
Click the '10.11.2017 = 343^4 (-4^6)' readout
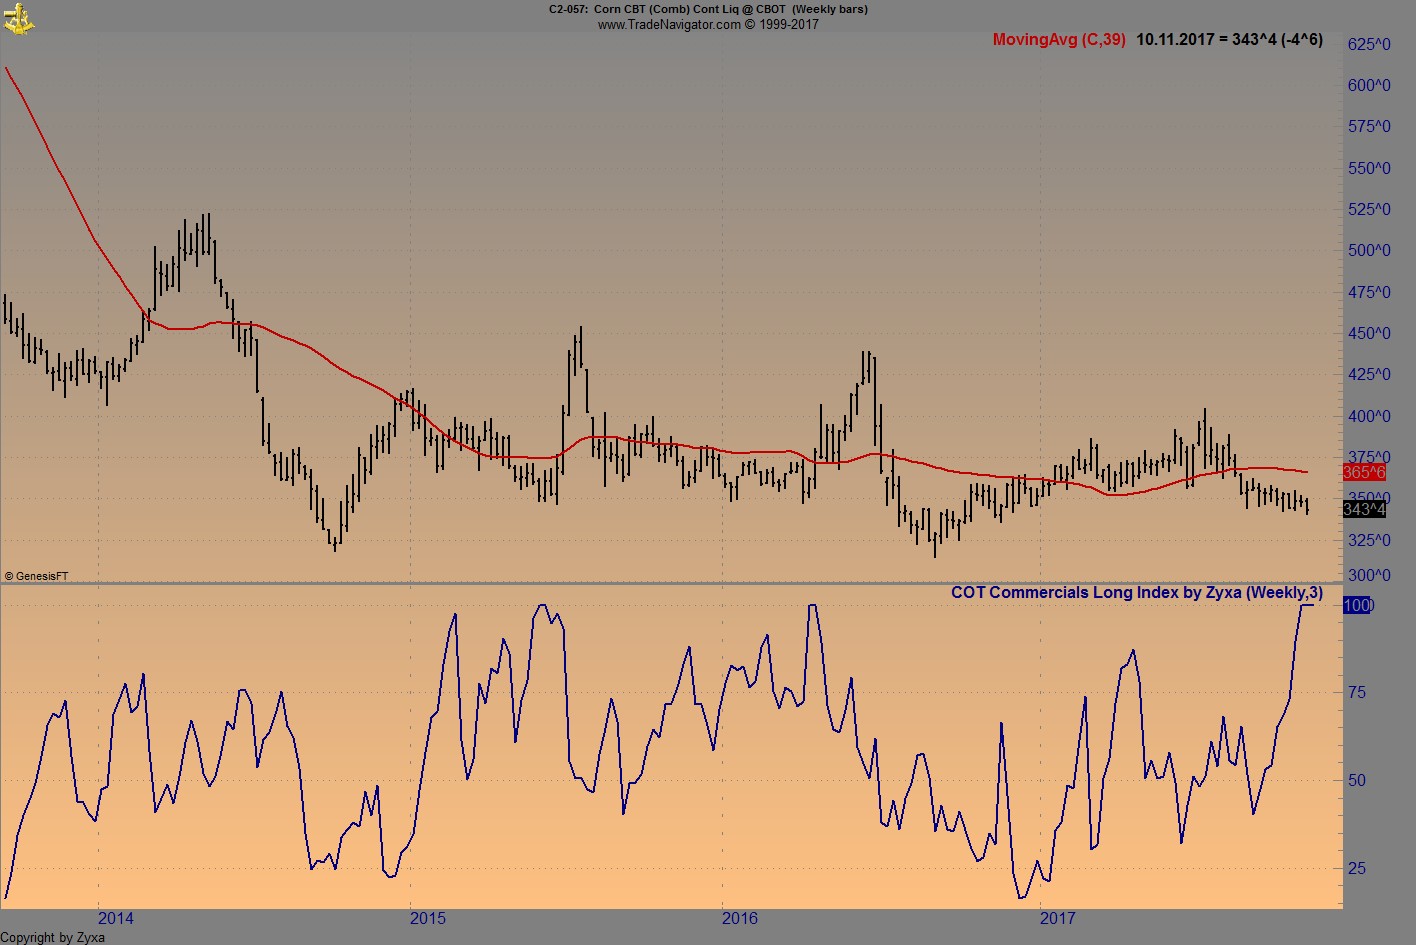(x=1229, y=40)
